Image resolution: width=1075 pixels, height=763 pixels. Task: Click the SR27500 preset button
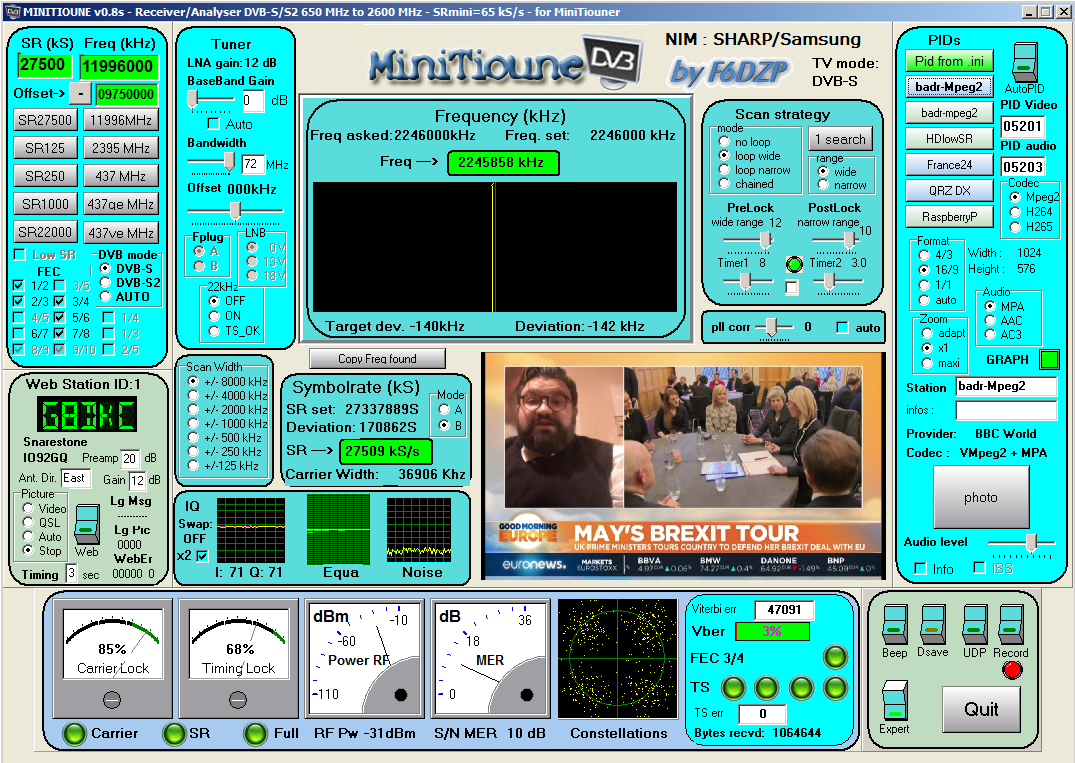tap(45, 120)
